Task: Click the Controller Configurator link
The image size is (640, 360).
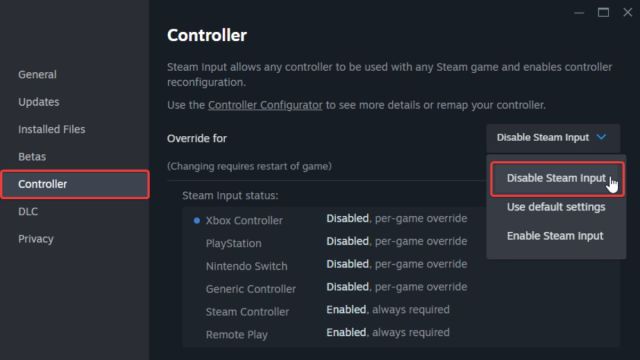Action: pos(265,105)
